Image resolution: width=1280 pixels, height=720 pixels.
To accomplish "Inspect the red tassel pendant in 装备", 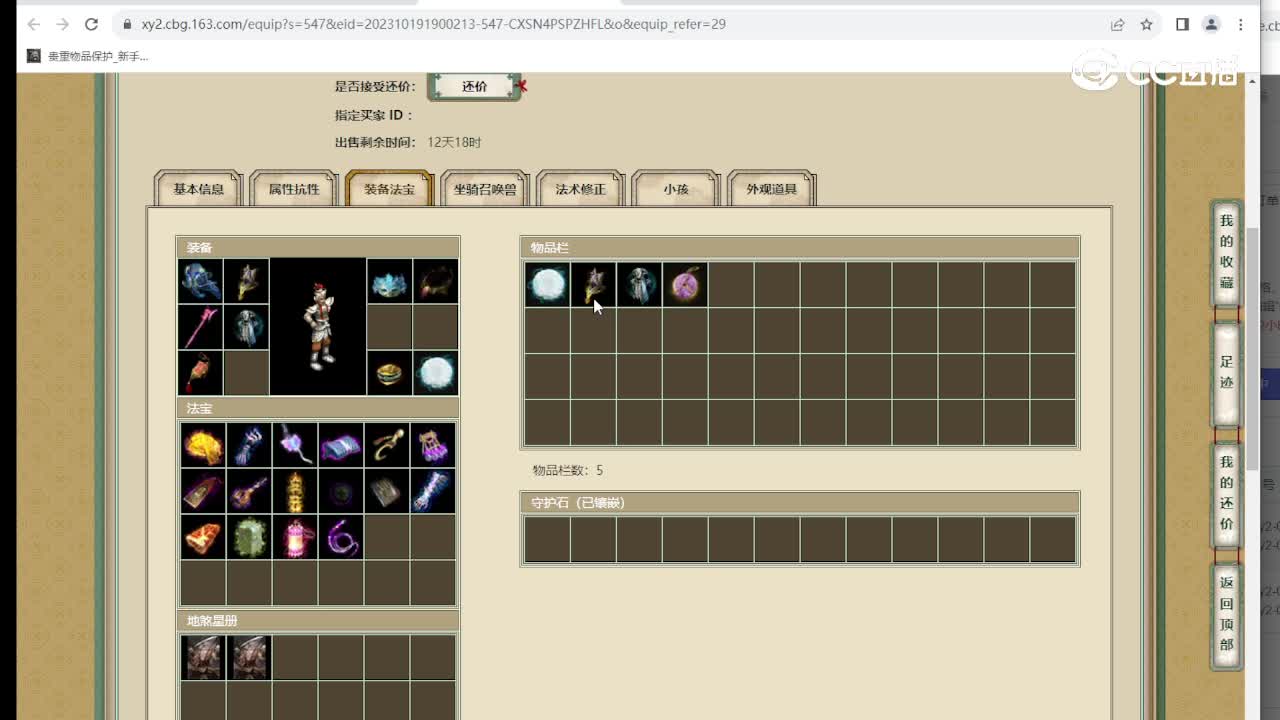I will tap(201, 373).
